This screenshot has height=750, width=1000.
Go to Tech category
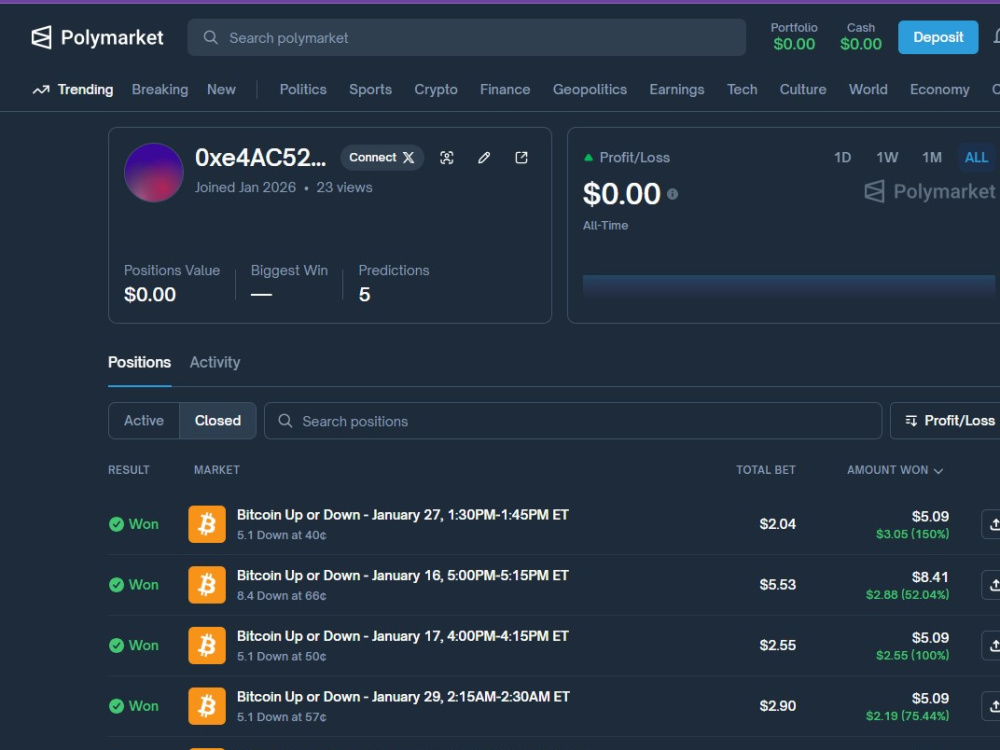742,90
